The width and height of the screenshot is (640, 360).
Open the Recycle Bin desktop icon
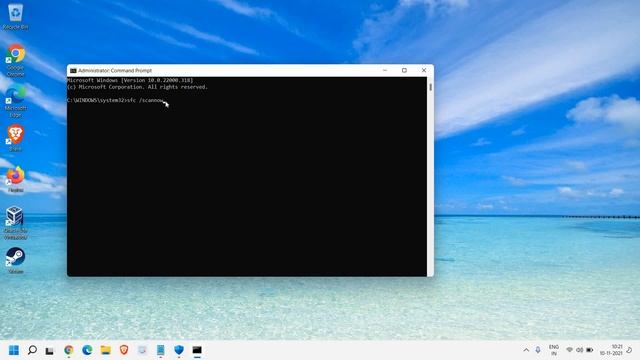(16, 16)
